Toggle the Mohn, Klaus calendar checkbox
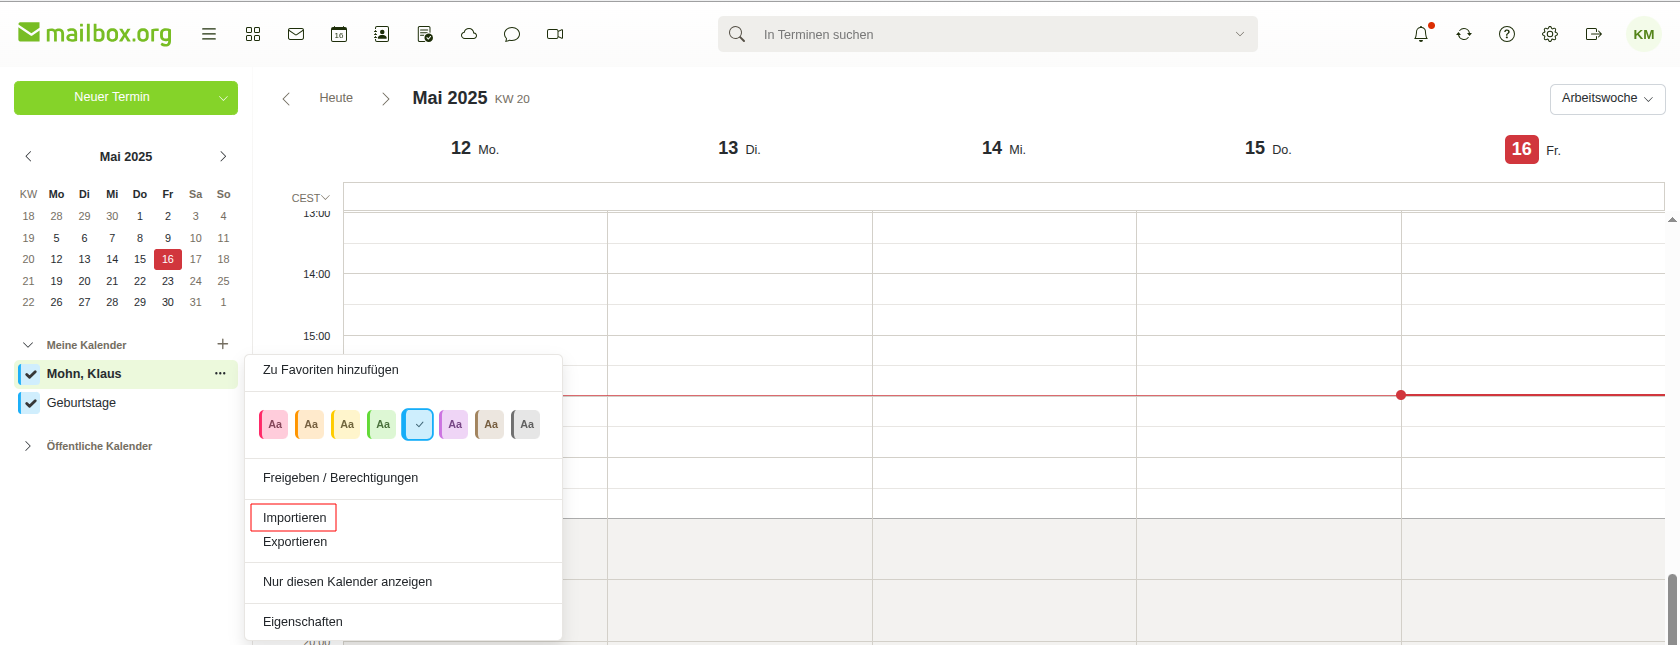Image resolution: width=1680 pixels, height=645 pixels. click(30, 374)
